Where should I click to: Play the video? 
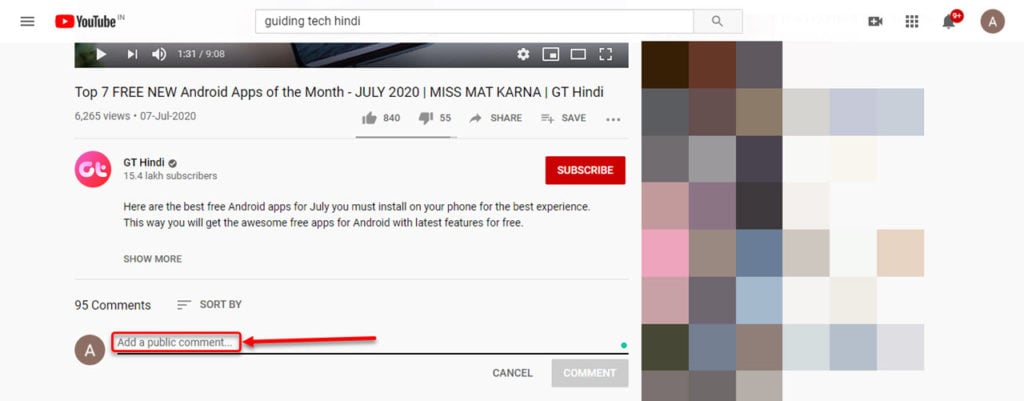coord(101,54)
